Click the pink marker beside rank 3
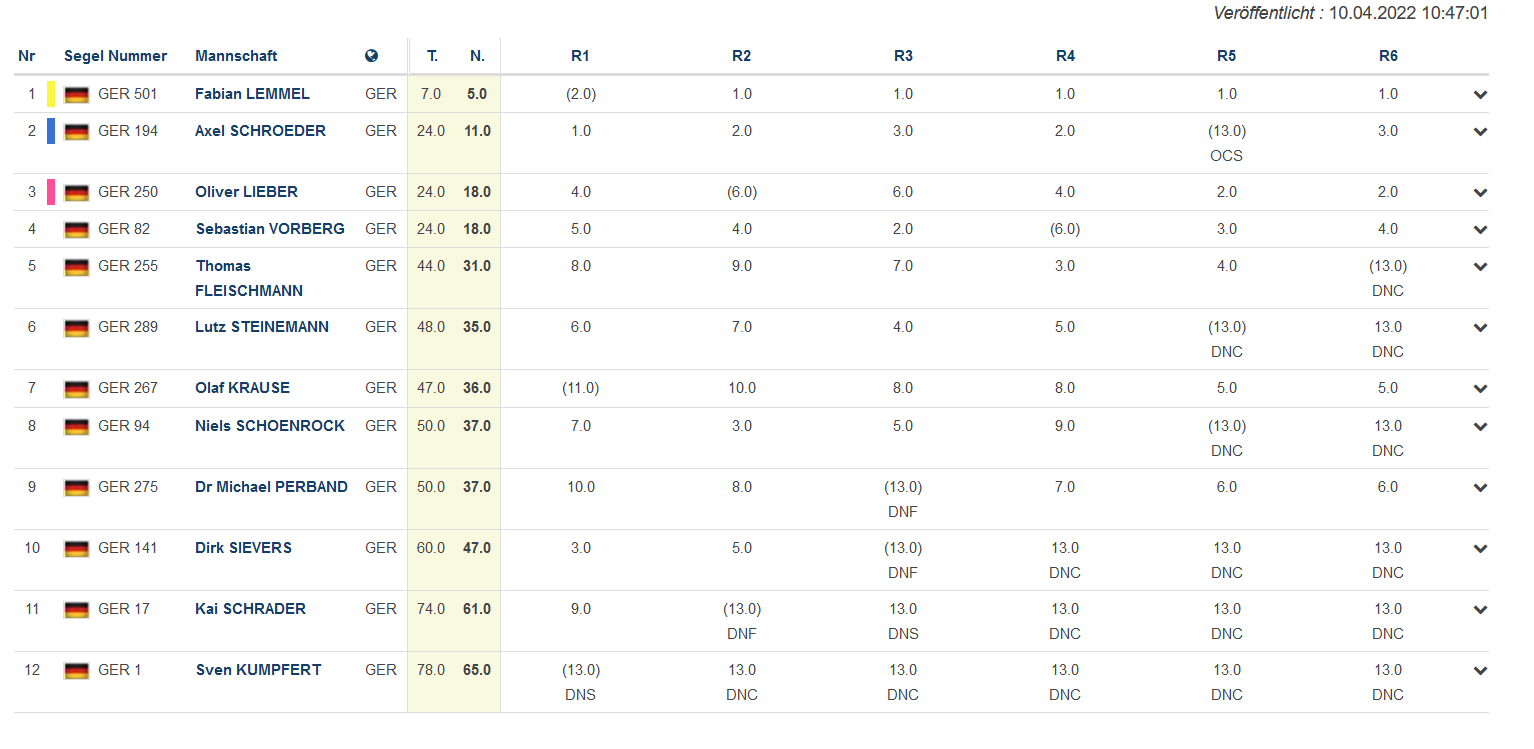This screenshot has height=749, width=1534. tap(51, 192)
